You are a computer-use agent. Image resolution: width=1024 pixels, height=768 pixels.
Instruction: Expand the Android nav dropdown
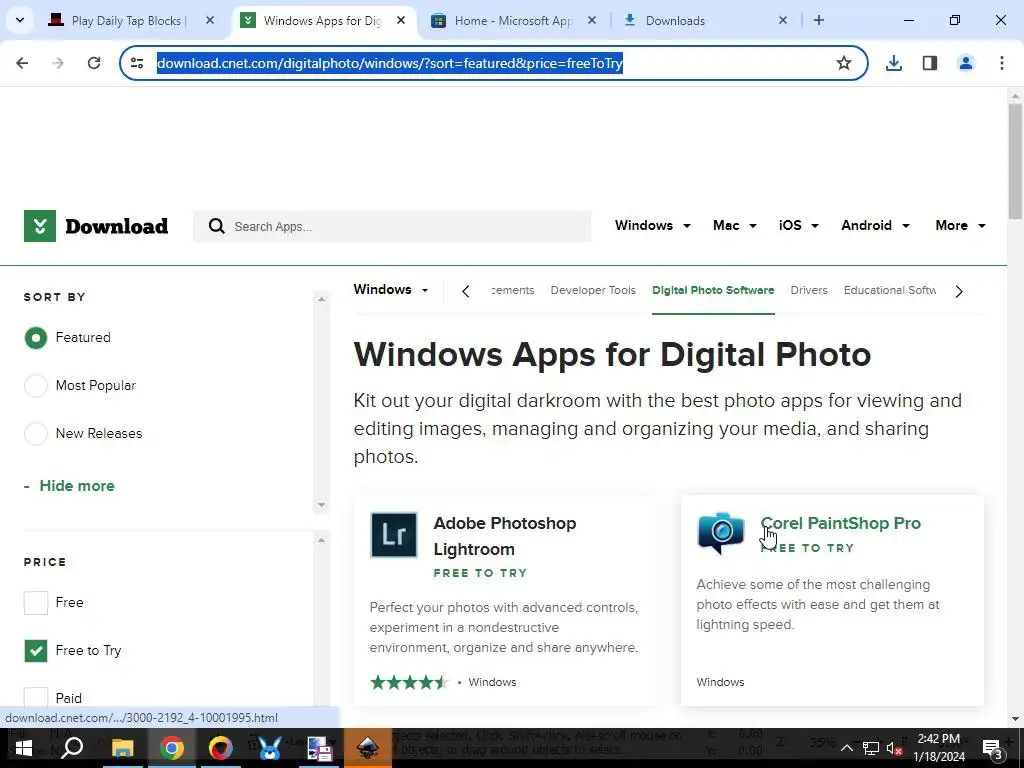[875, 225]
